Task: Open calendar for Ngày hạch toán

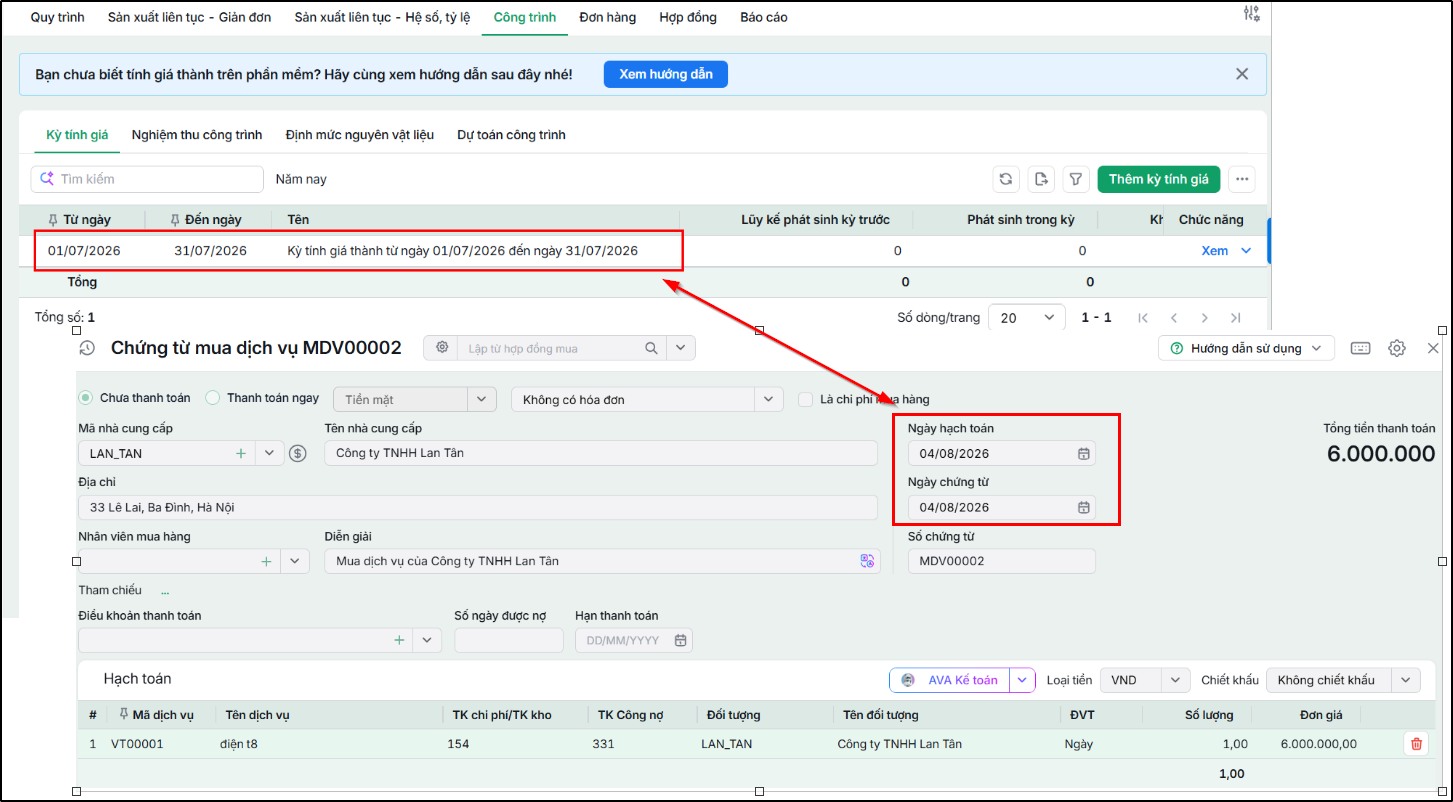Action: 1083,454
